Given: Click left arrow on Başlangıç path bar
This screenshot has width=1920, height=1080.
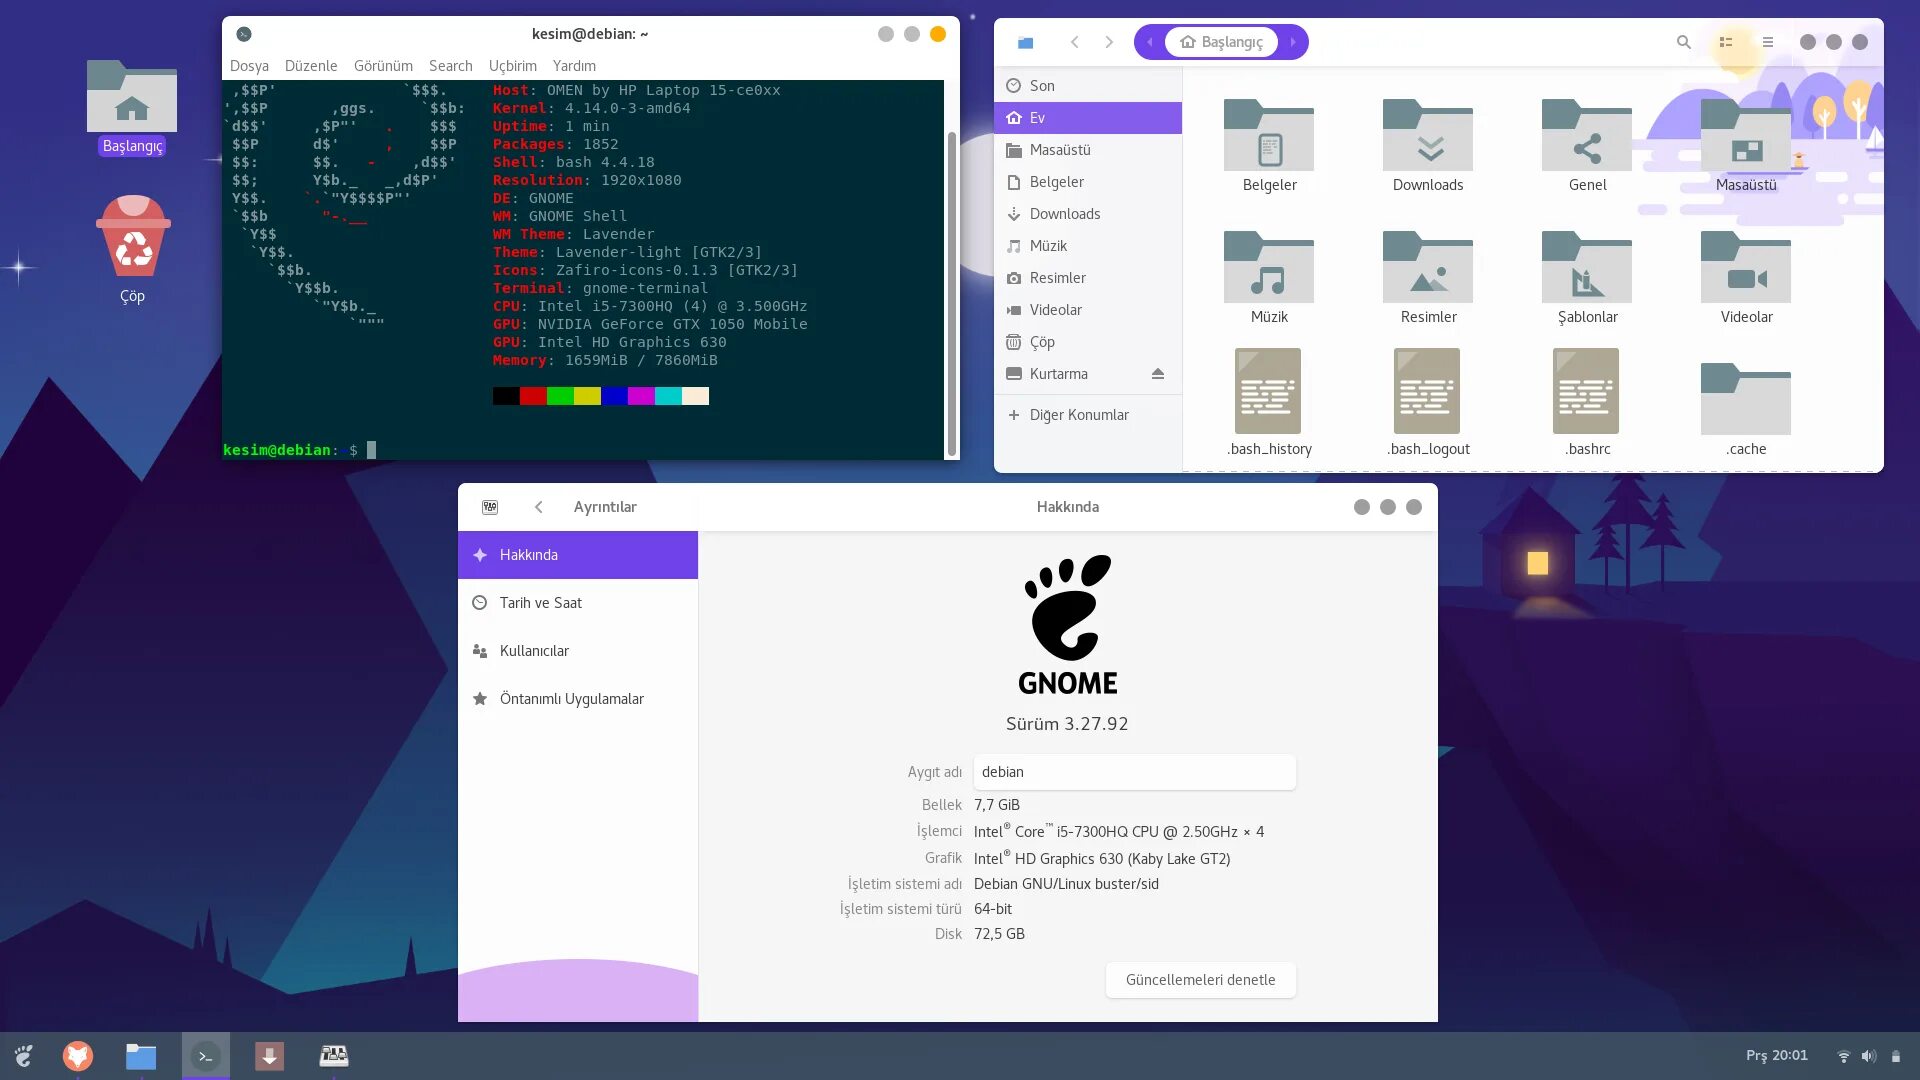Looking at the screenshot, I should [x=1150, y=42].
